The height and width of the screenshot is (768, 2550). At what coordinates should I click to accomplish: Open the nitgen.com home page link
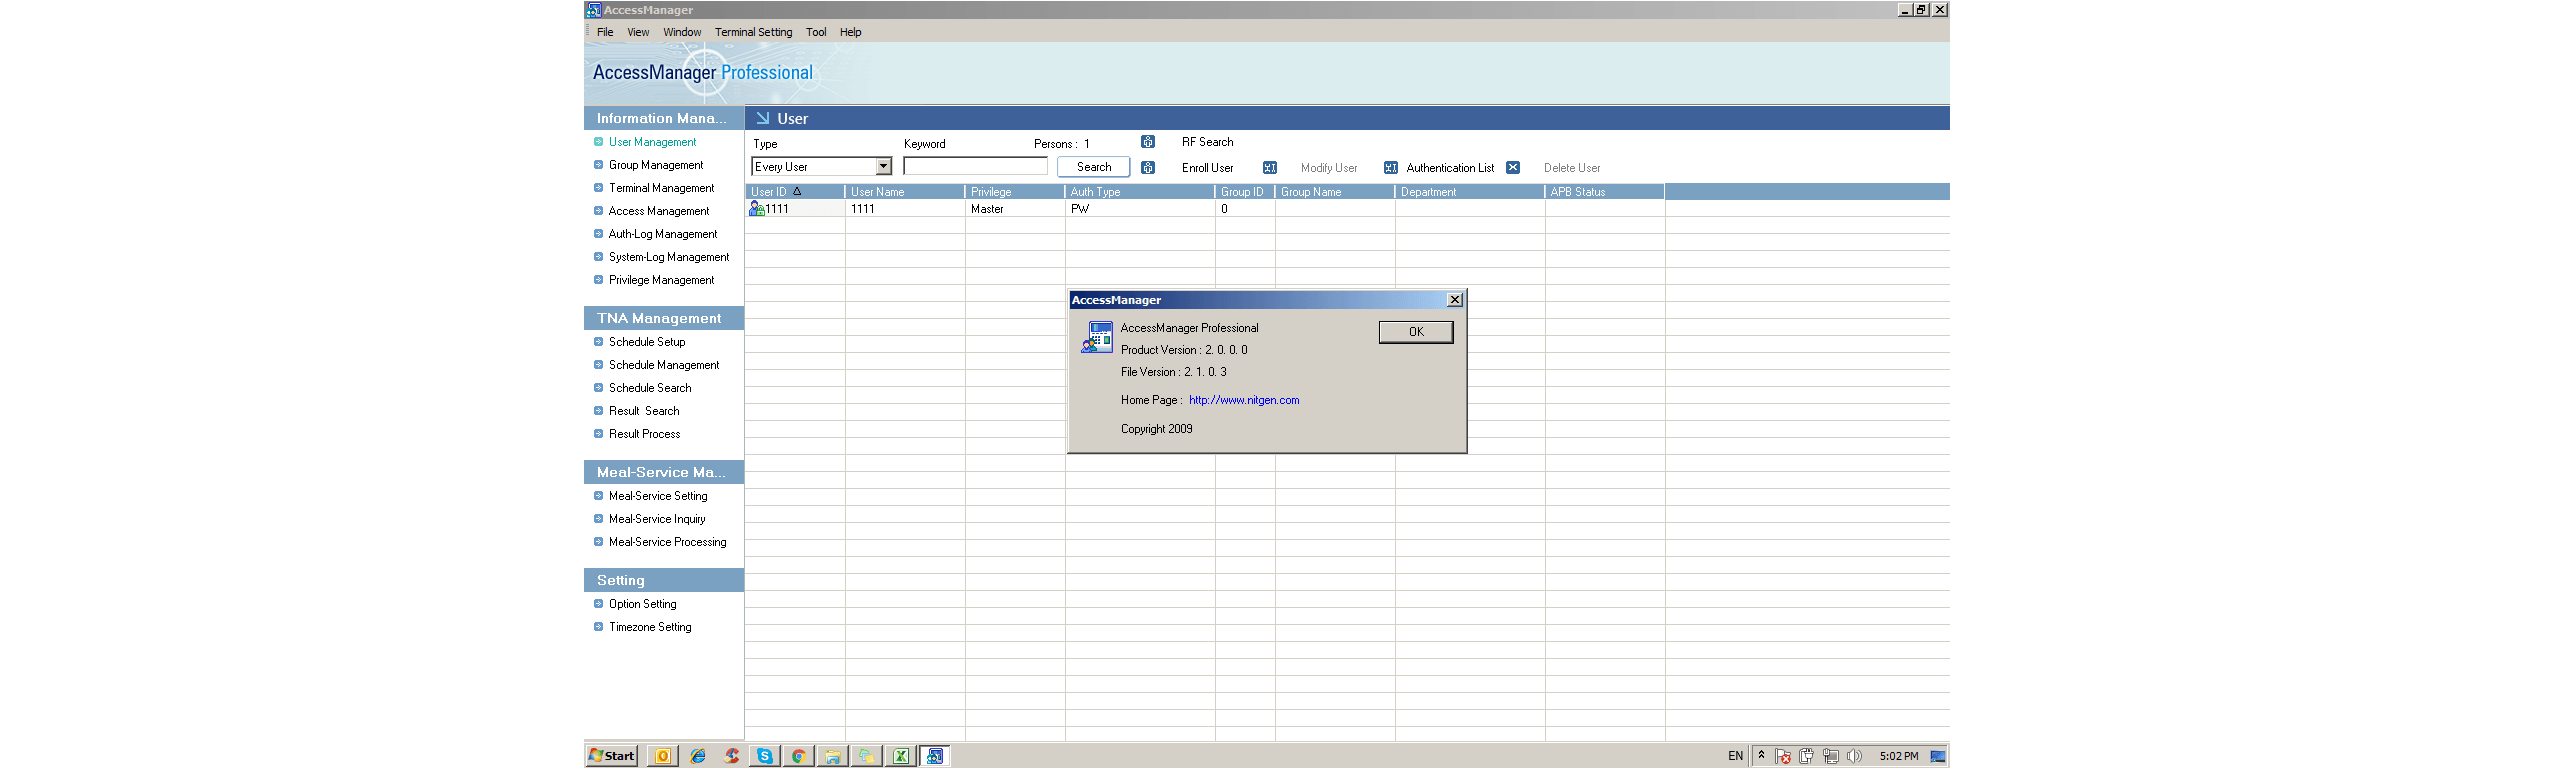point(1244,400)
